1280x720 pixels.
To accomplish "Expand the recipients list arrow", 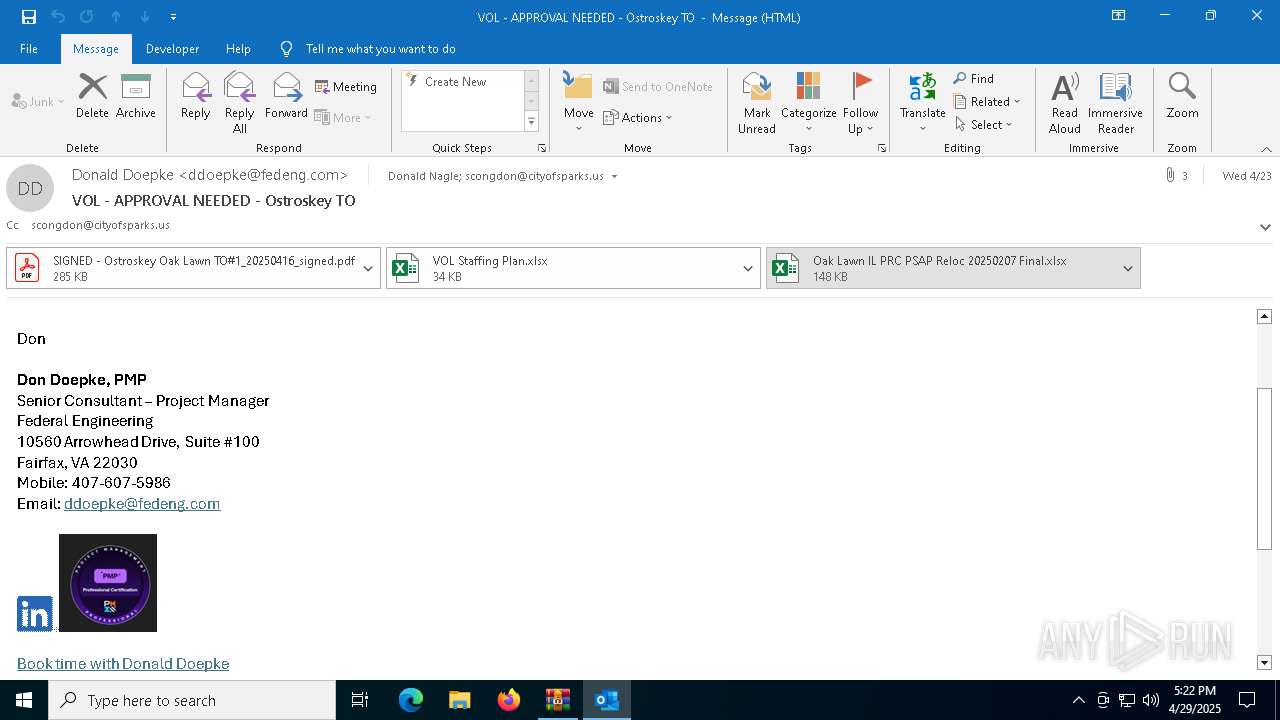I will 614,177.
